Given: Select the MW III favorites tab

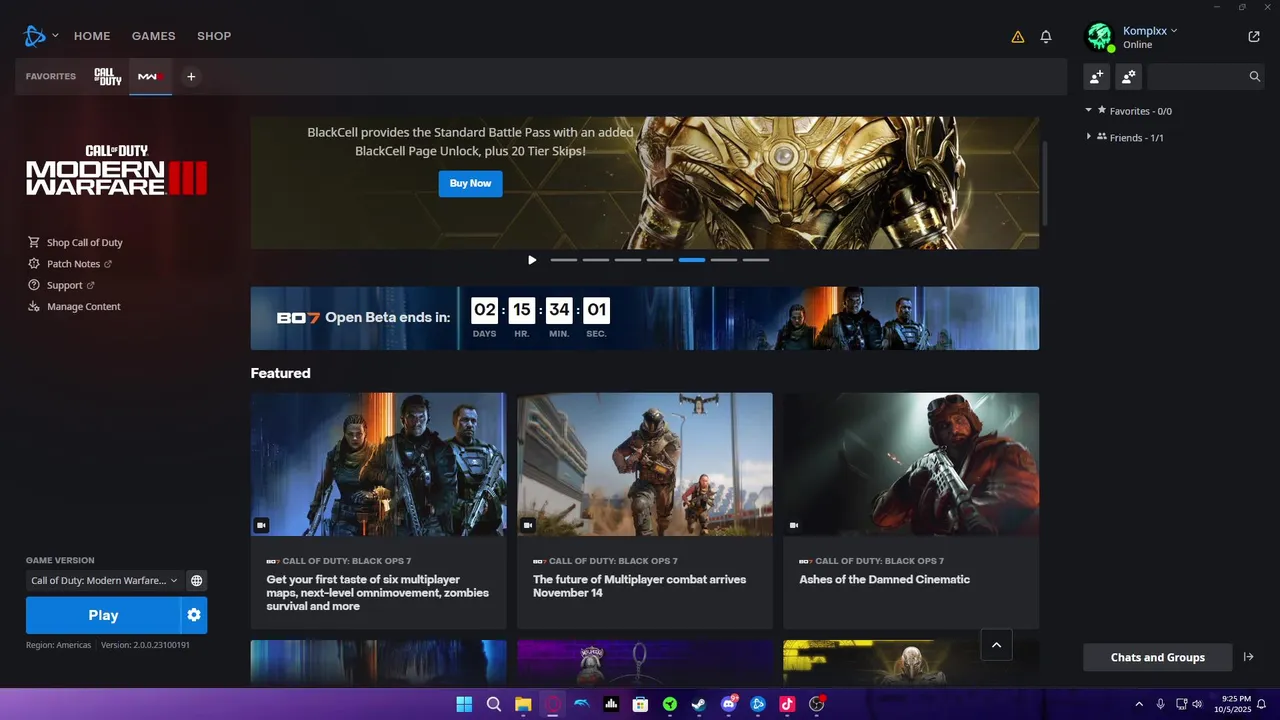Looking at the screenshot, I should pos(150,76).
